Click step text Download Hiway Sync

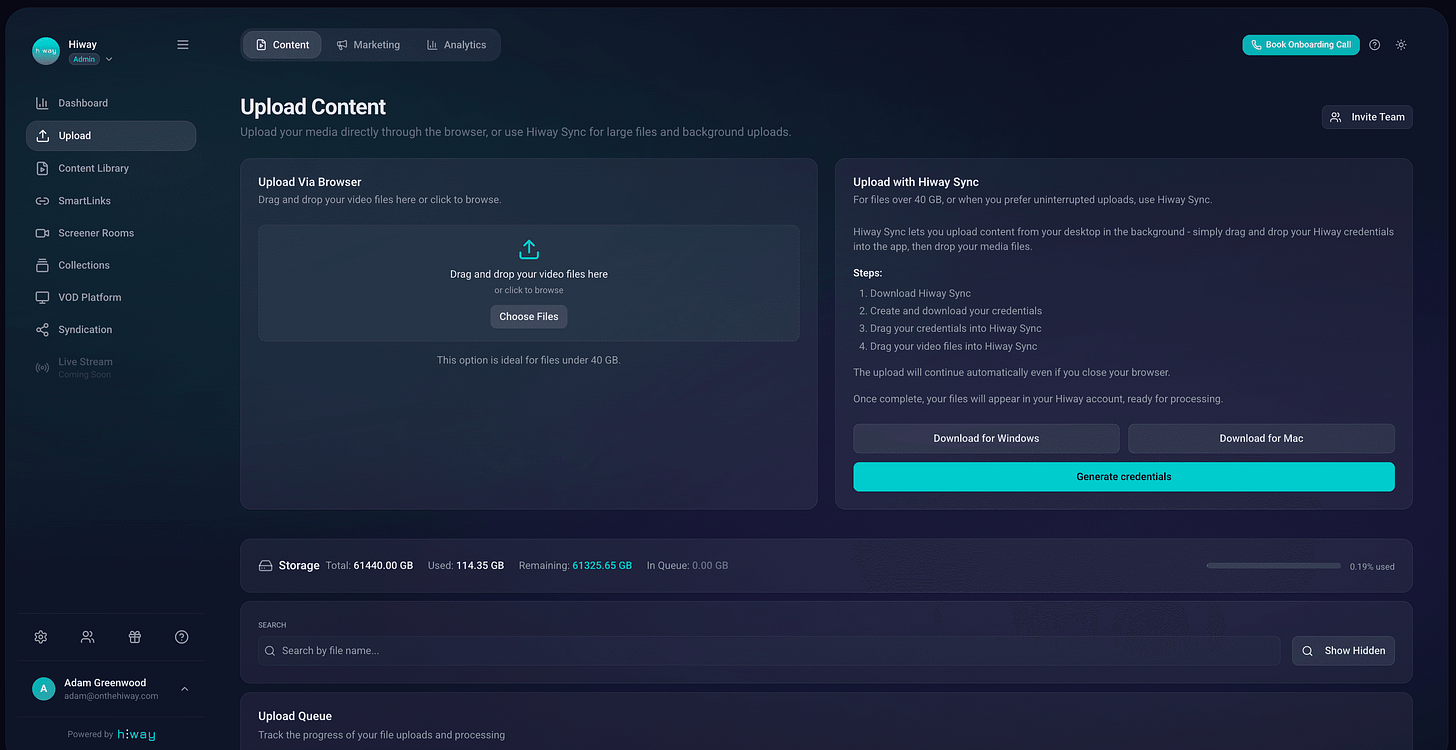pos(920,294)
